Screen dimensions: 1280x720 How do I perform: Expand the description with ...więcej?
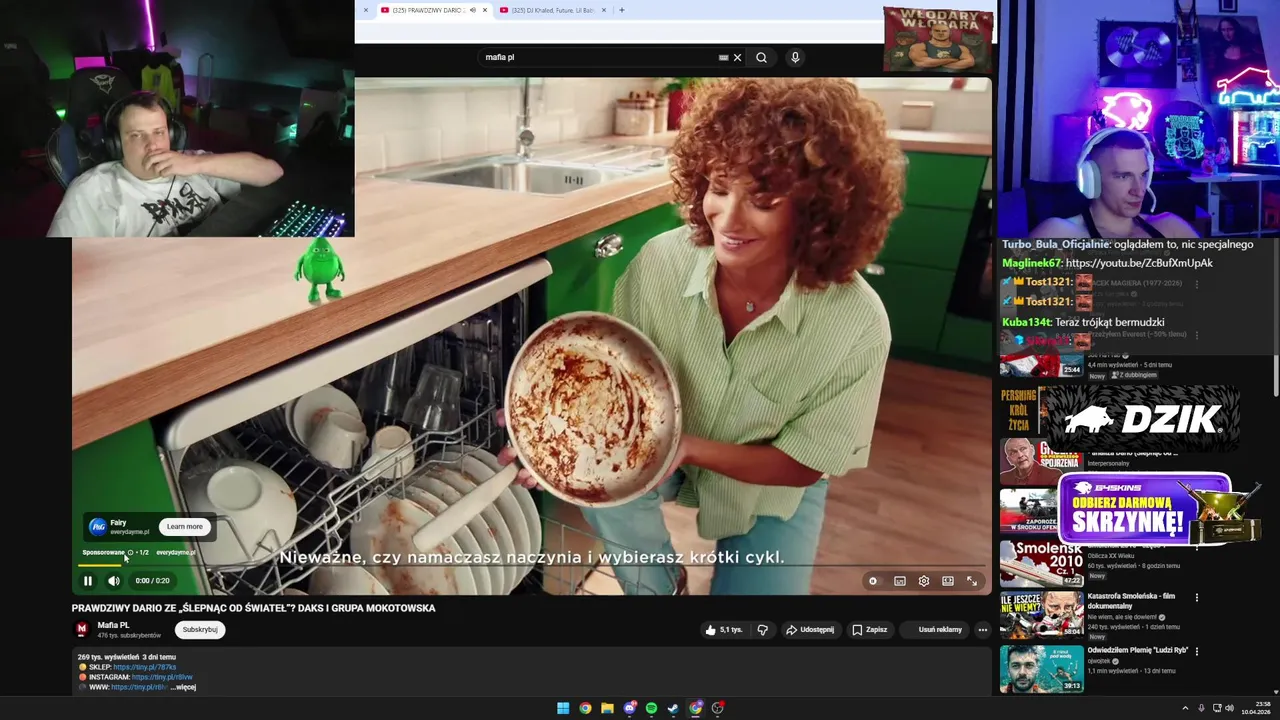coord(183,687)
